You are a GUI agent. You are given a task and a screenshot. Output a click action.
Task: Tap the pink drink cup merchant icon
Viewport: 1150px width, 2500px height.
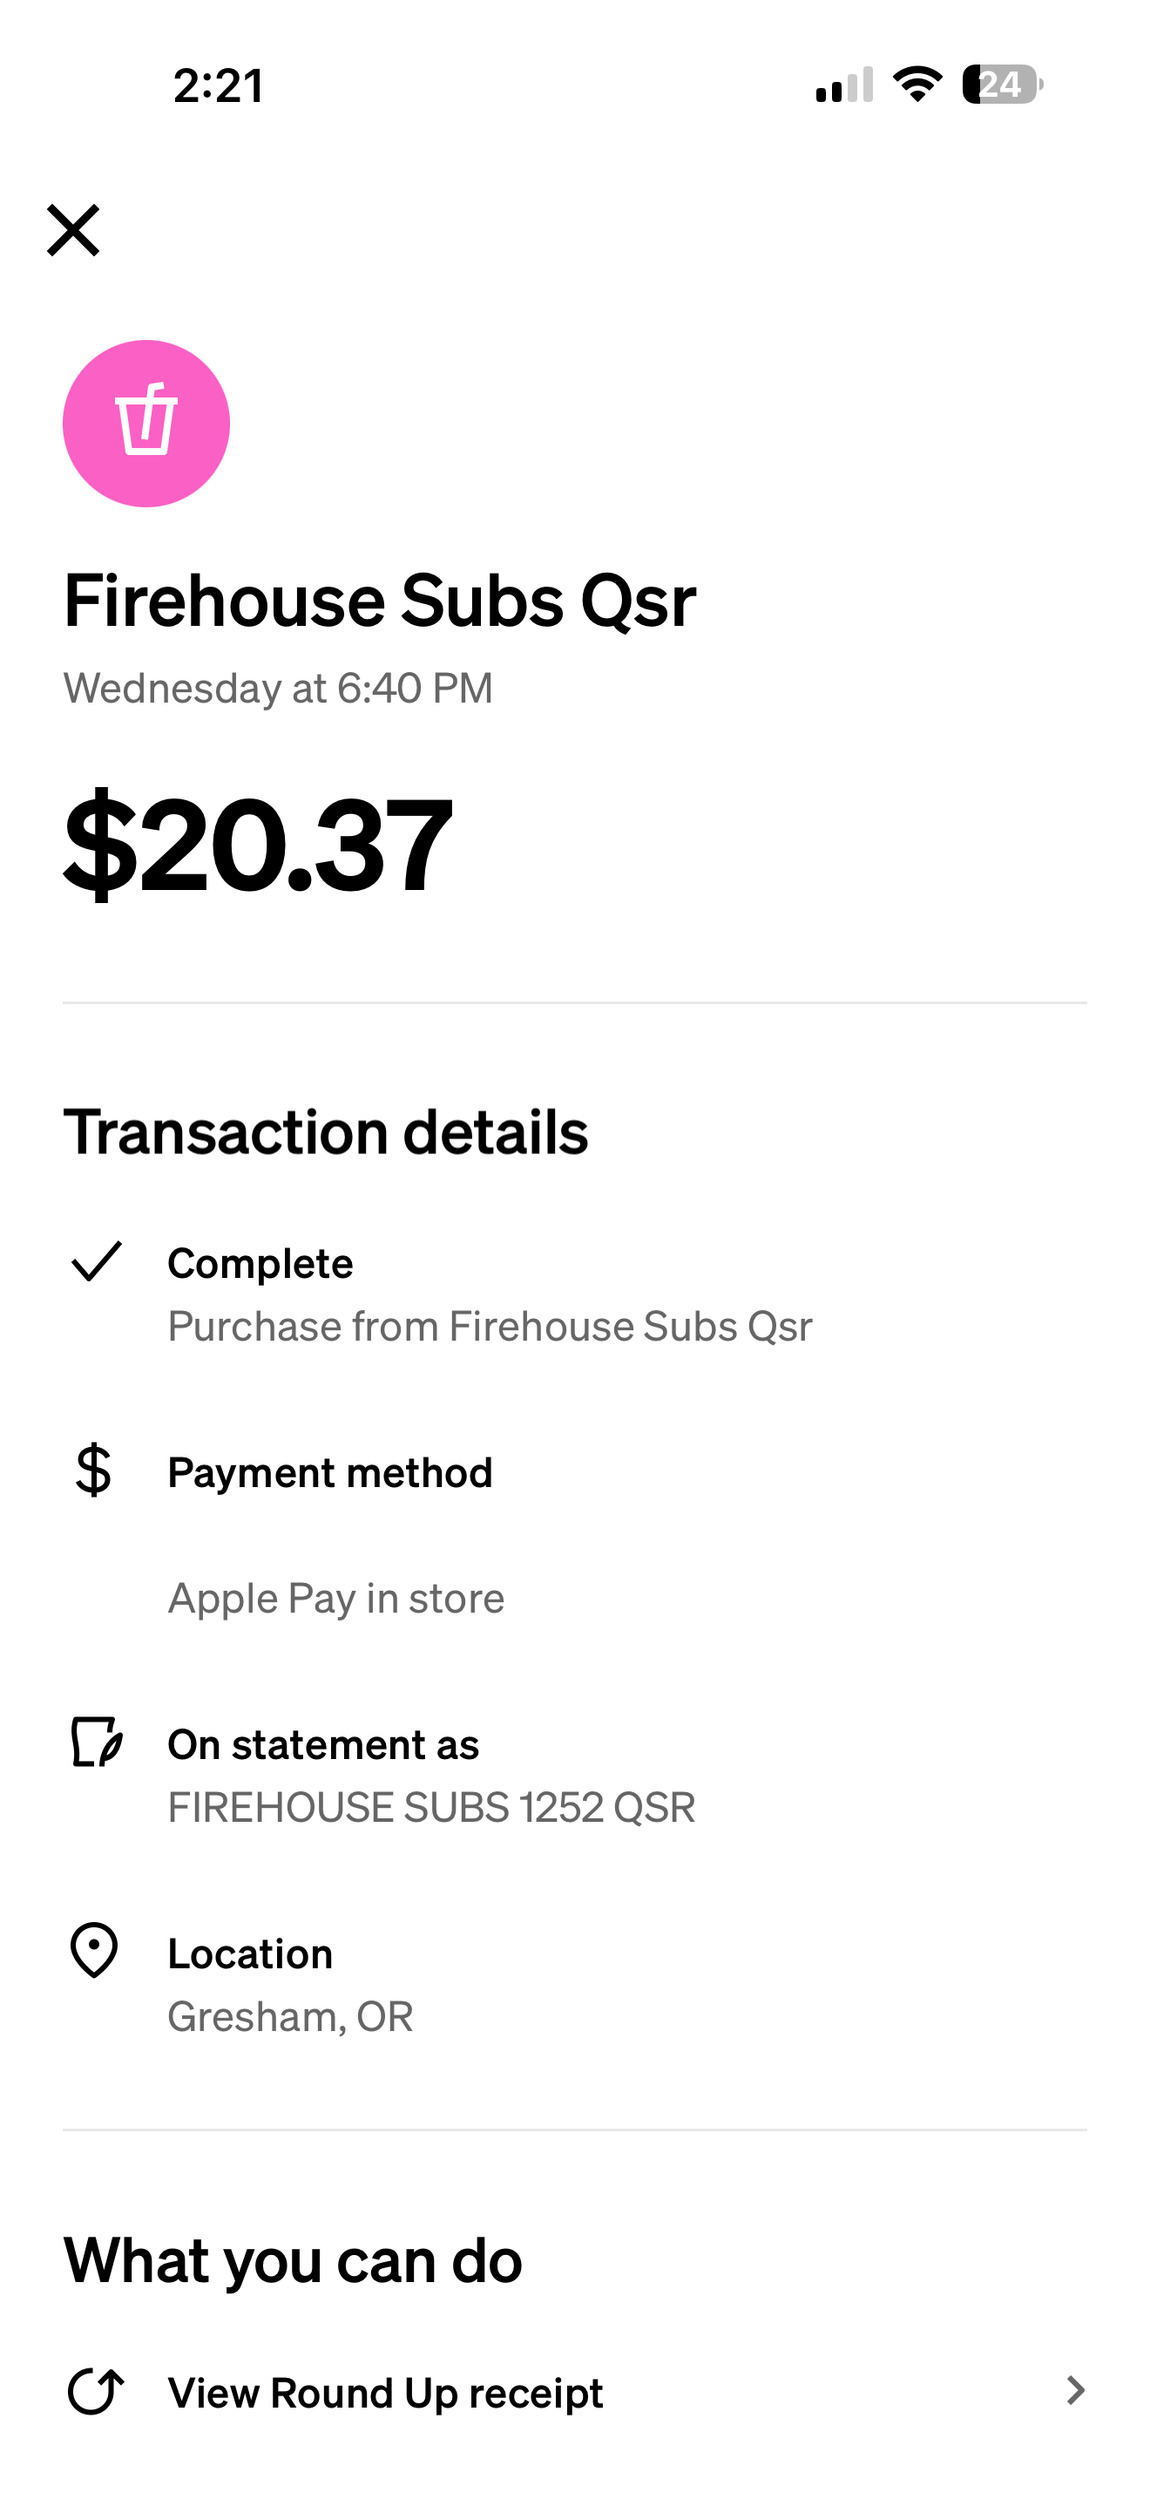pos(146,423)
